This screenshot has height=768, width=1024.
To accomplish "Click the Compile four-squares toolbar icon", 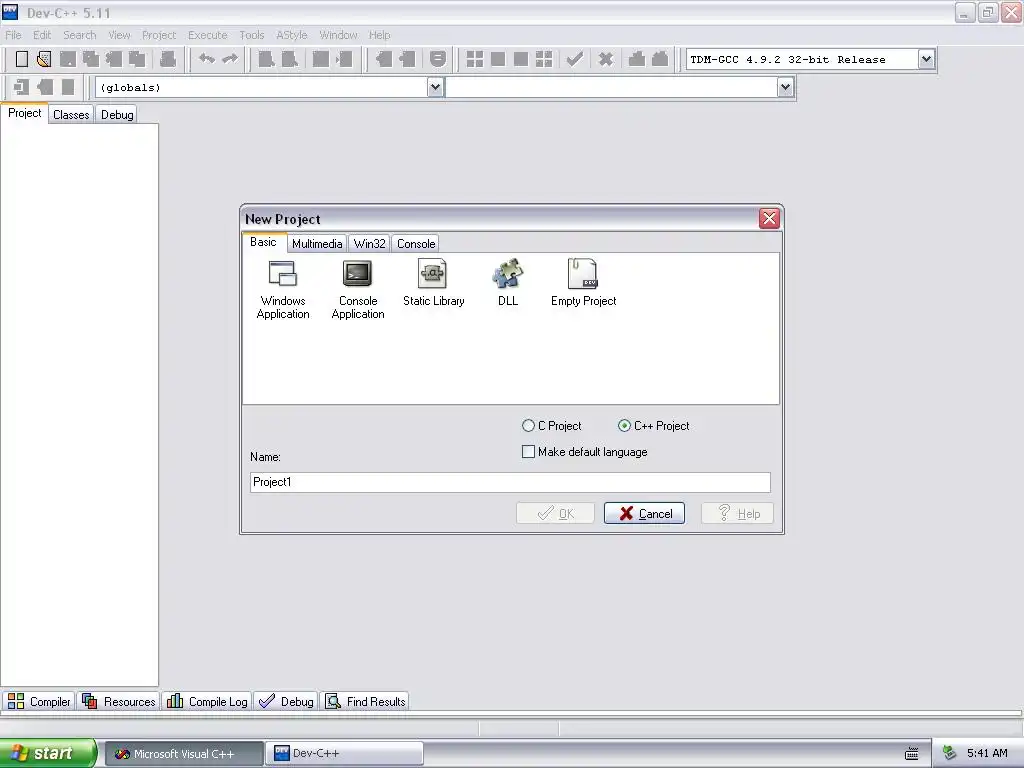I will (x=475, y=59).
